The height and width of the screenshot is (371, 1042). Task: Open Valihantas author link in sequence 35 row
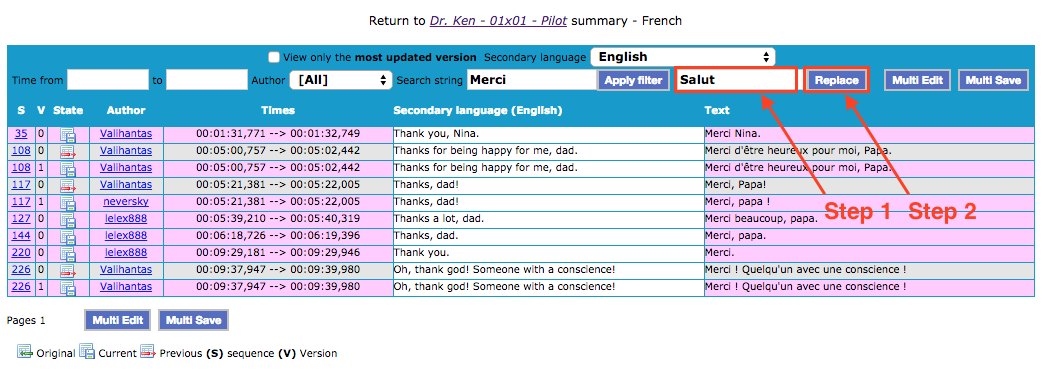(126, 134)
